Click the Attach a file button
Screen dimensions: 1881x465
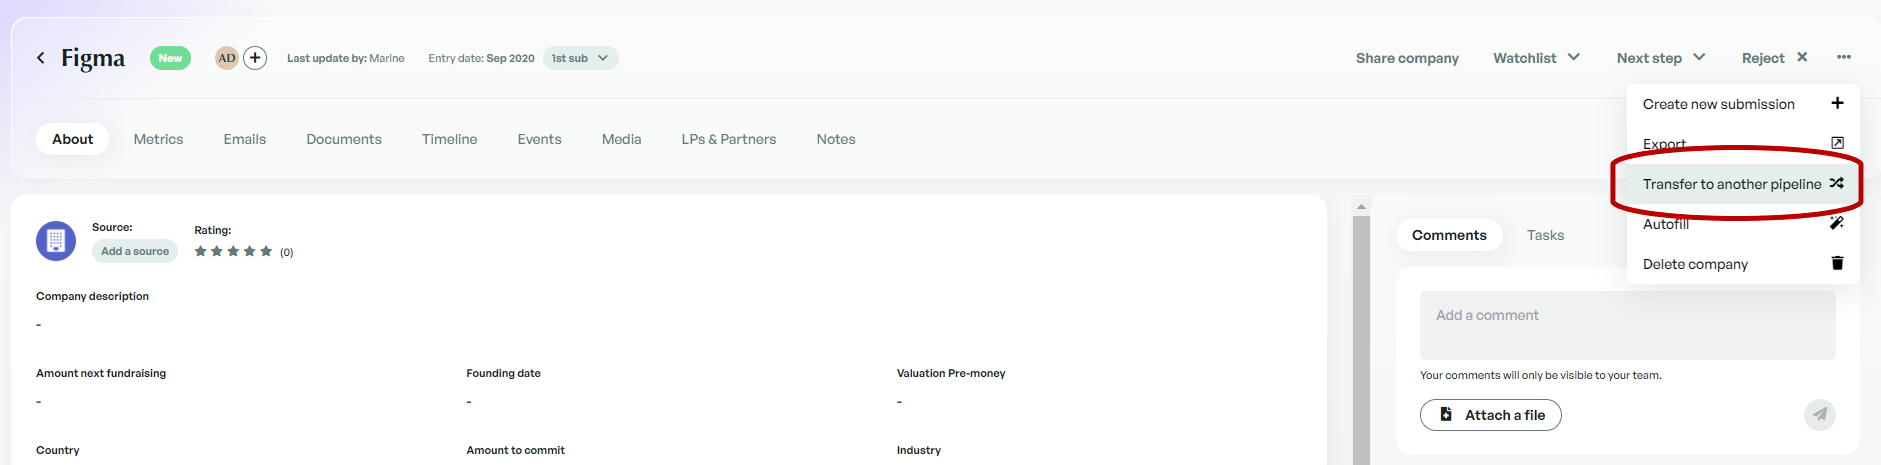coord(1491,415)
